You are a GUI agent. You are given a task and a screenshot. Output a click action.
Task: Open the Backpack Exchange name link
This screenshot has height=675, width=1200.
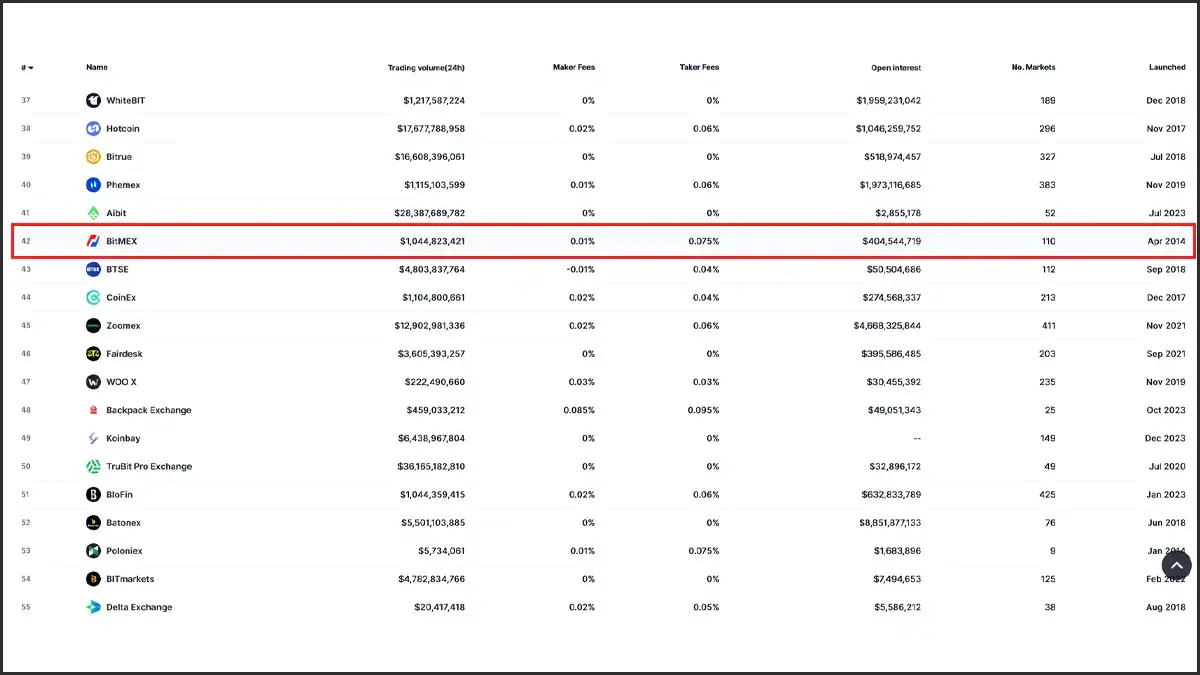[x=149, y=410]
